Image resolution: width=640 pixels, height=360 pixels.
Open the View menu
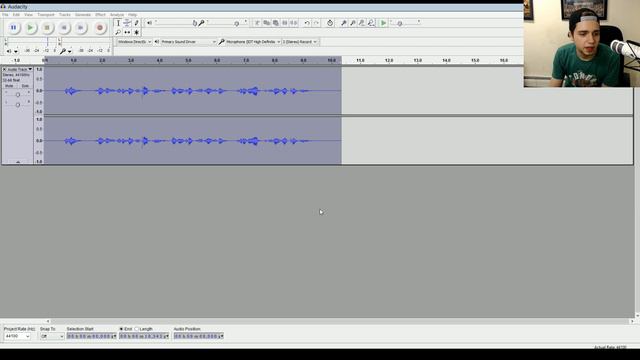29,15
